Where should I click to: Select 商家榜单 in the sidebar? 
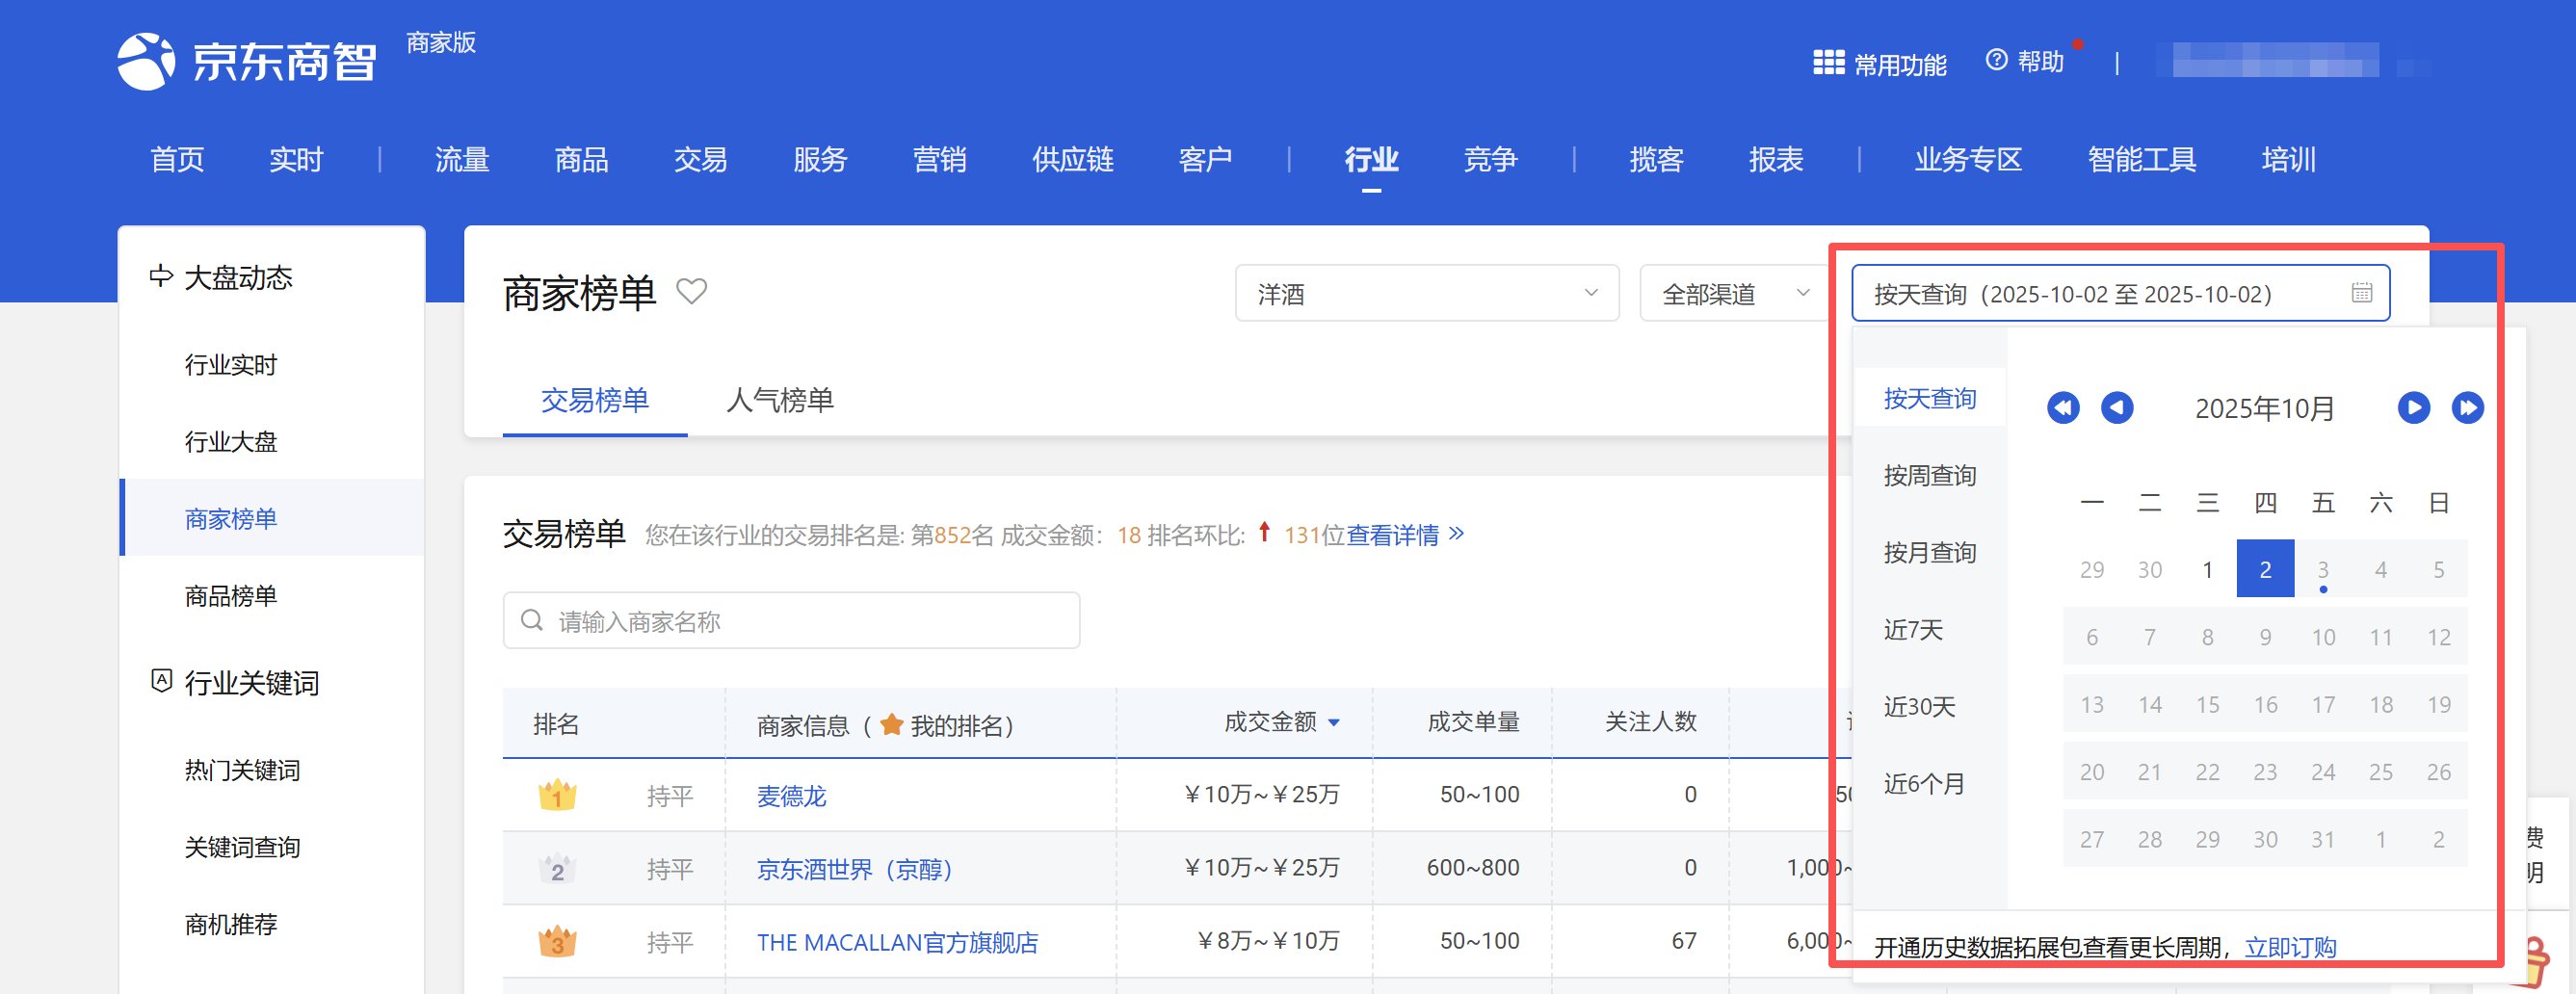(231, 519)
